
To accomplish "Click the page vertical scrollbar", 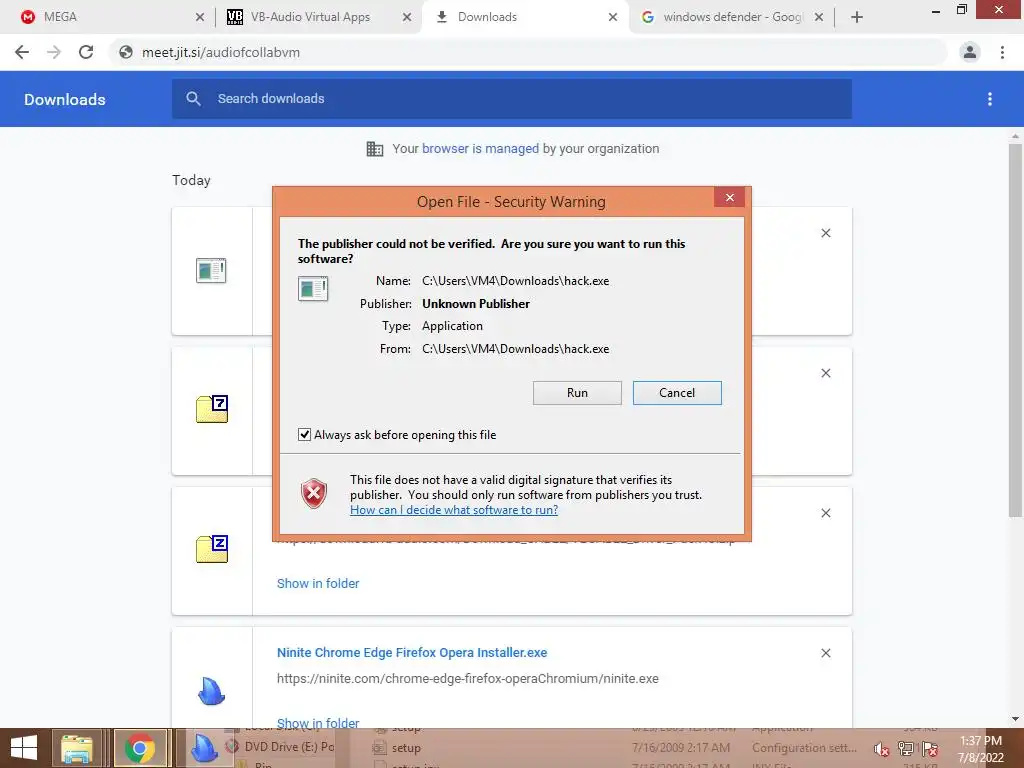I will (x=1015, y=330).
